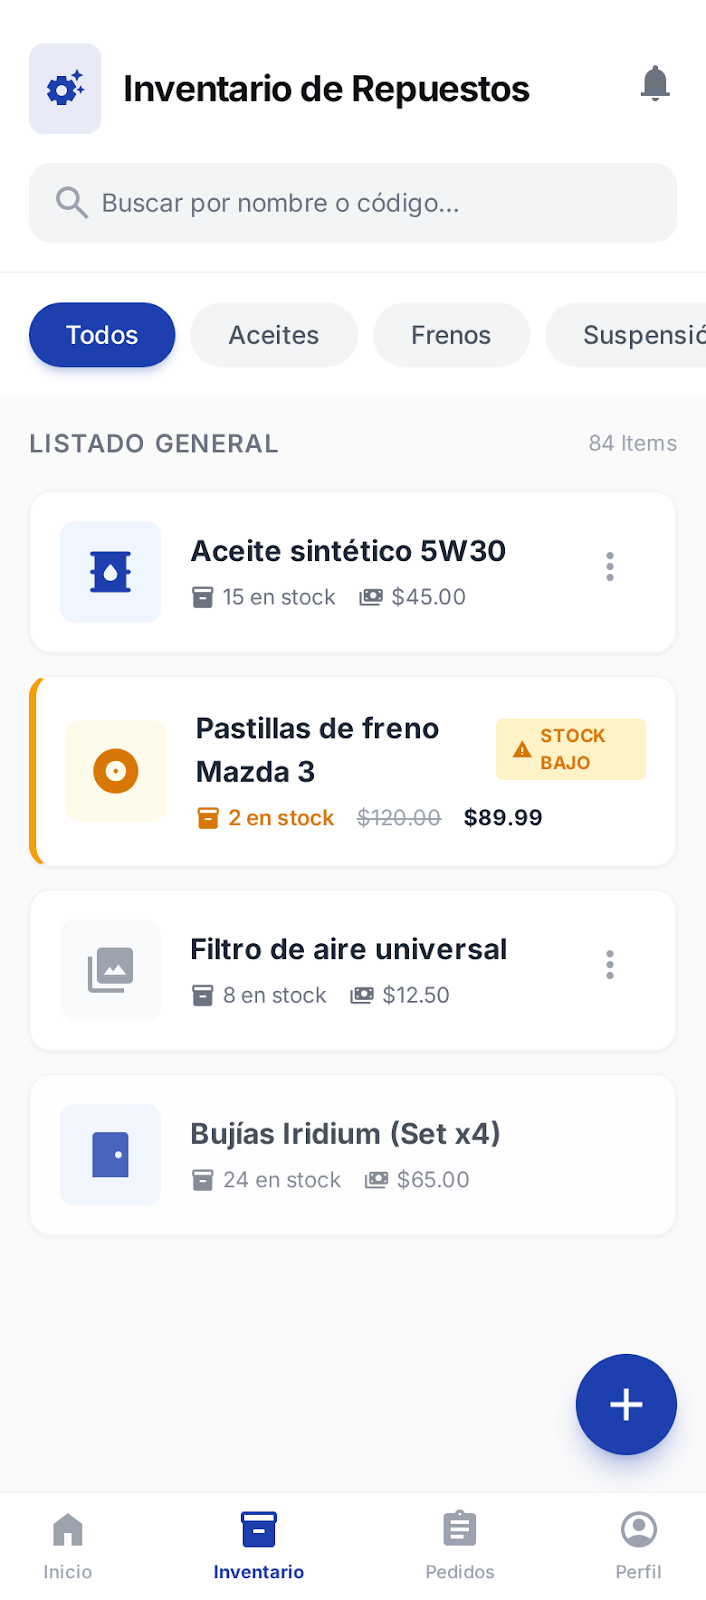The width and height of the screenshot is (706, 1600).
Task: Open notifications via the bell icon
Action: (x=655, y=83)
